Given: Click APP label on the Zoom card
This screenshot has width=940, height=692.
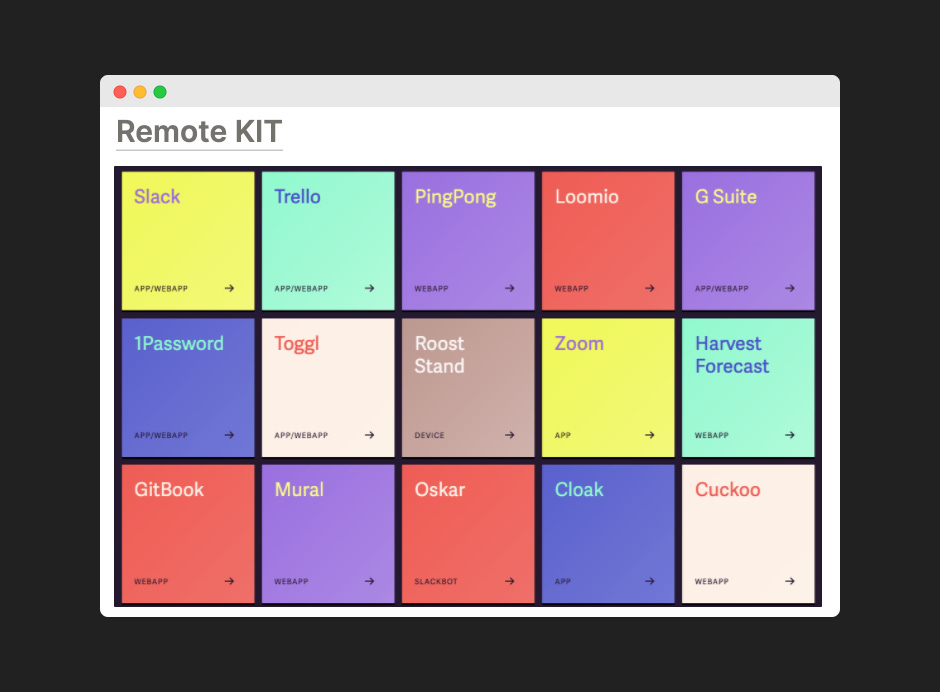Looking at the screenshot, I should pos(563,435).
